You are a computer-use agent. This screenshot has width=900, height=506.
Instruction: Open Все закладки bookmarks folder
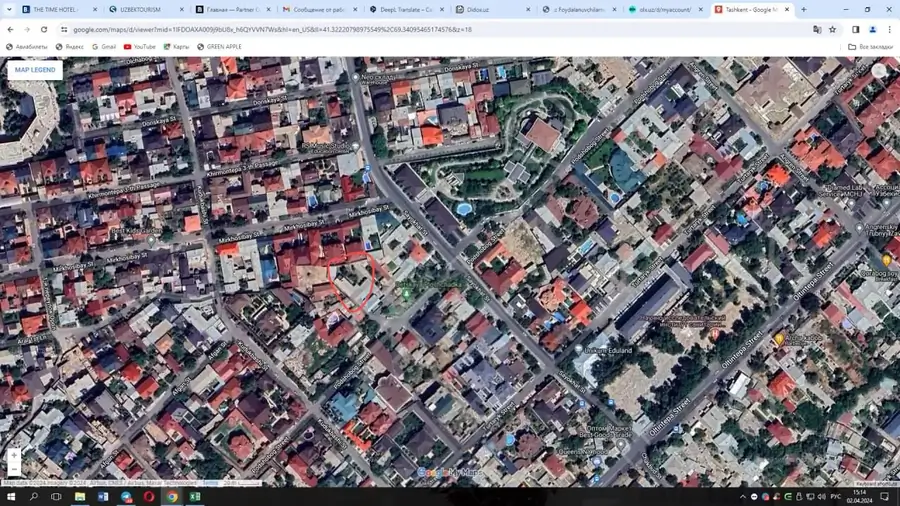tap(870, 47)
